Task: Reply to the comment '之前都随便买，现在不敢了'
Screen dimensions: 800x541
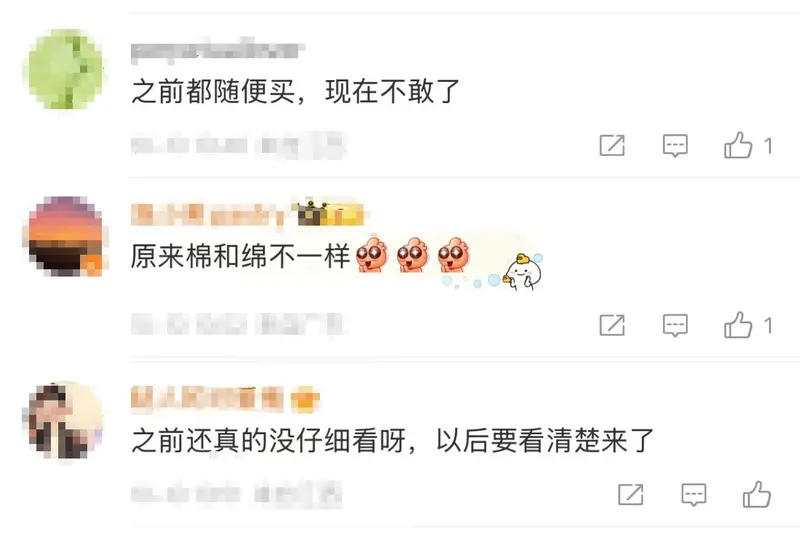Action: point(675,146)
